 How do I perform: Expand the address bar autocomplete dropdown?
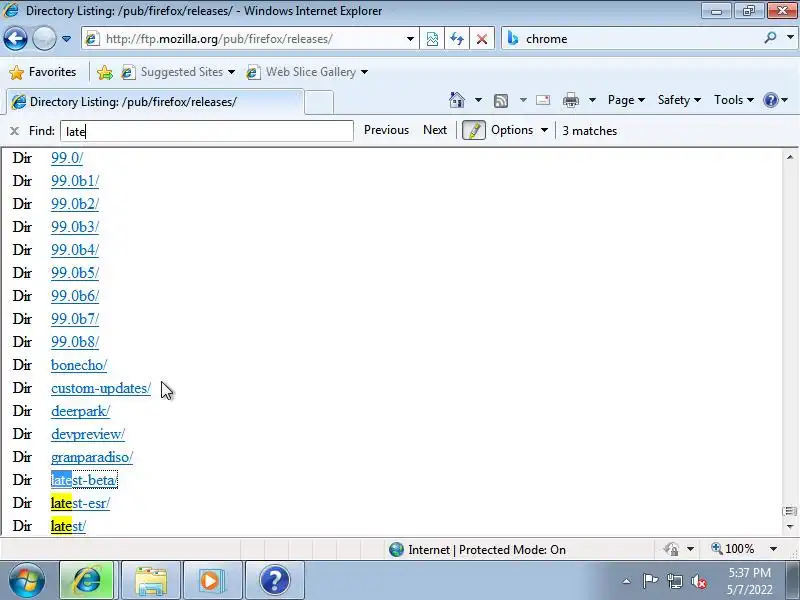[410, 39]
